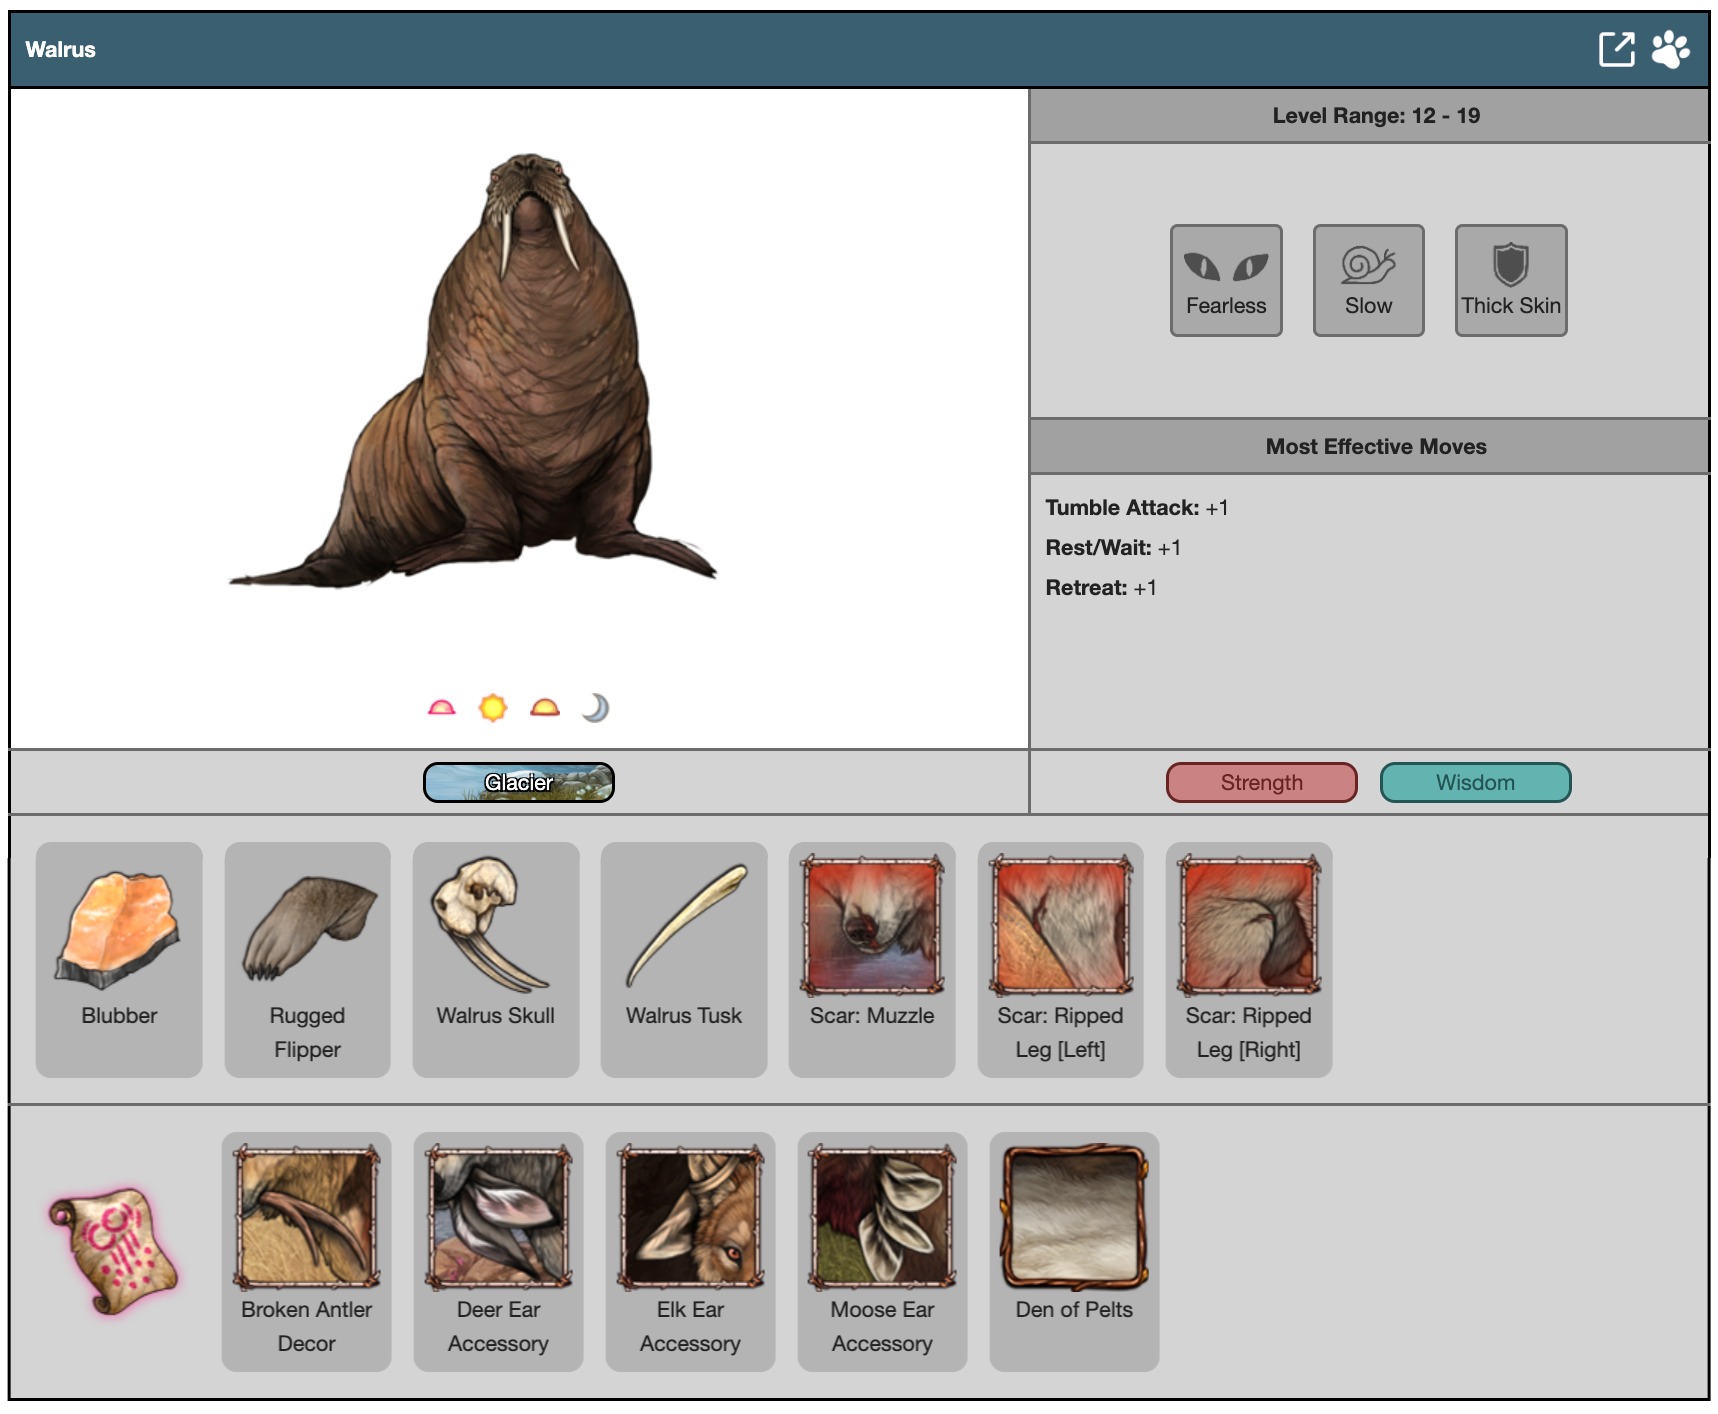Choose the Walrus Tusk item
The height and width of the screenshot is (1414, 1718).
684,958
